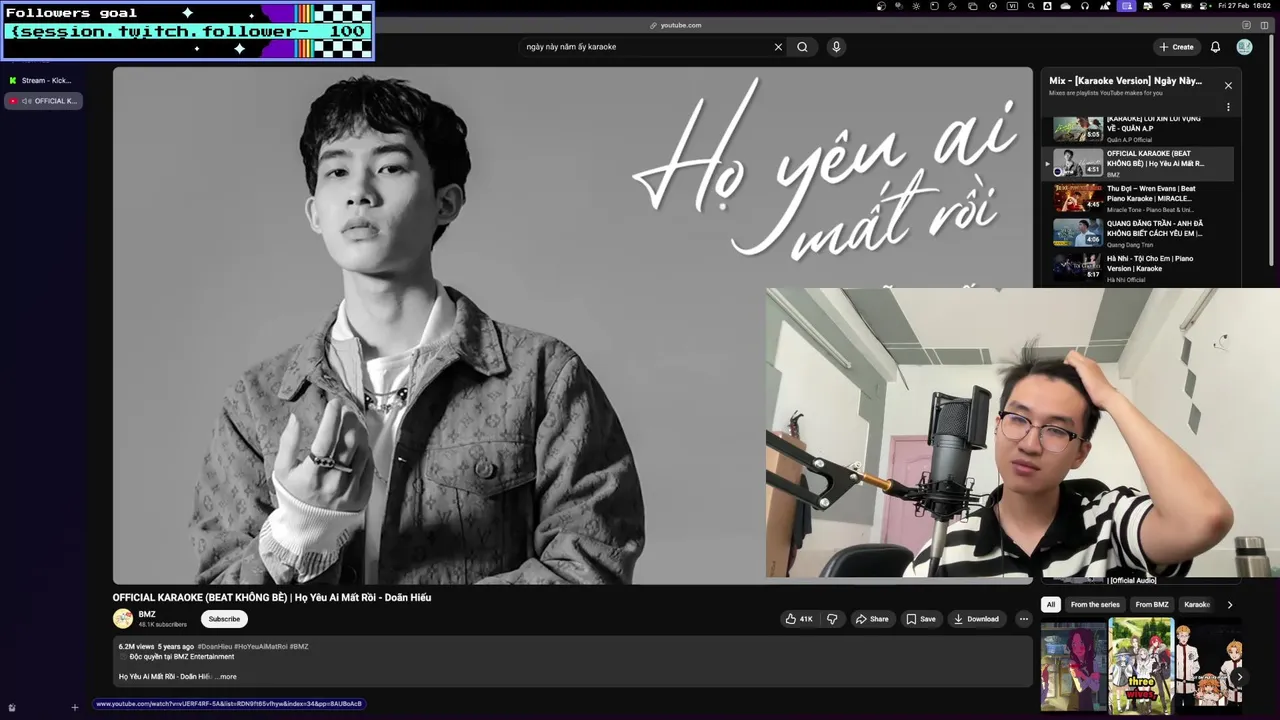Click the Create button
Screen dimensions: 1280x720
pyautogui.click(x=1177, y=47)
